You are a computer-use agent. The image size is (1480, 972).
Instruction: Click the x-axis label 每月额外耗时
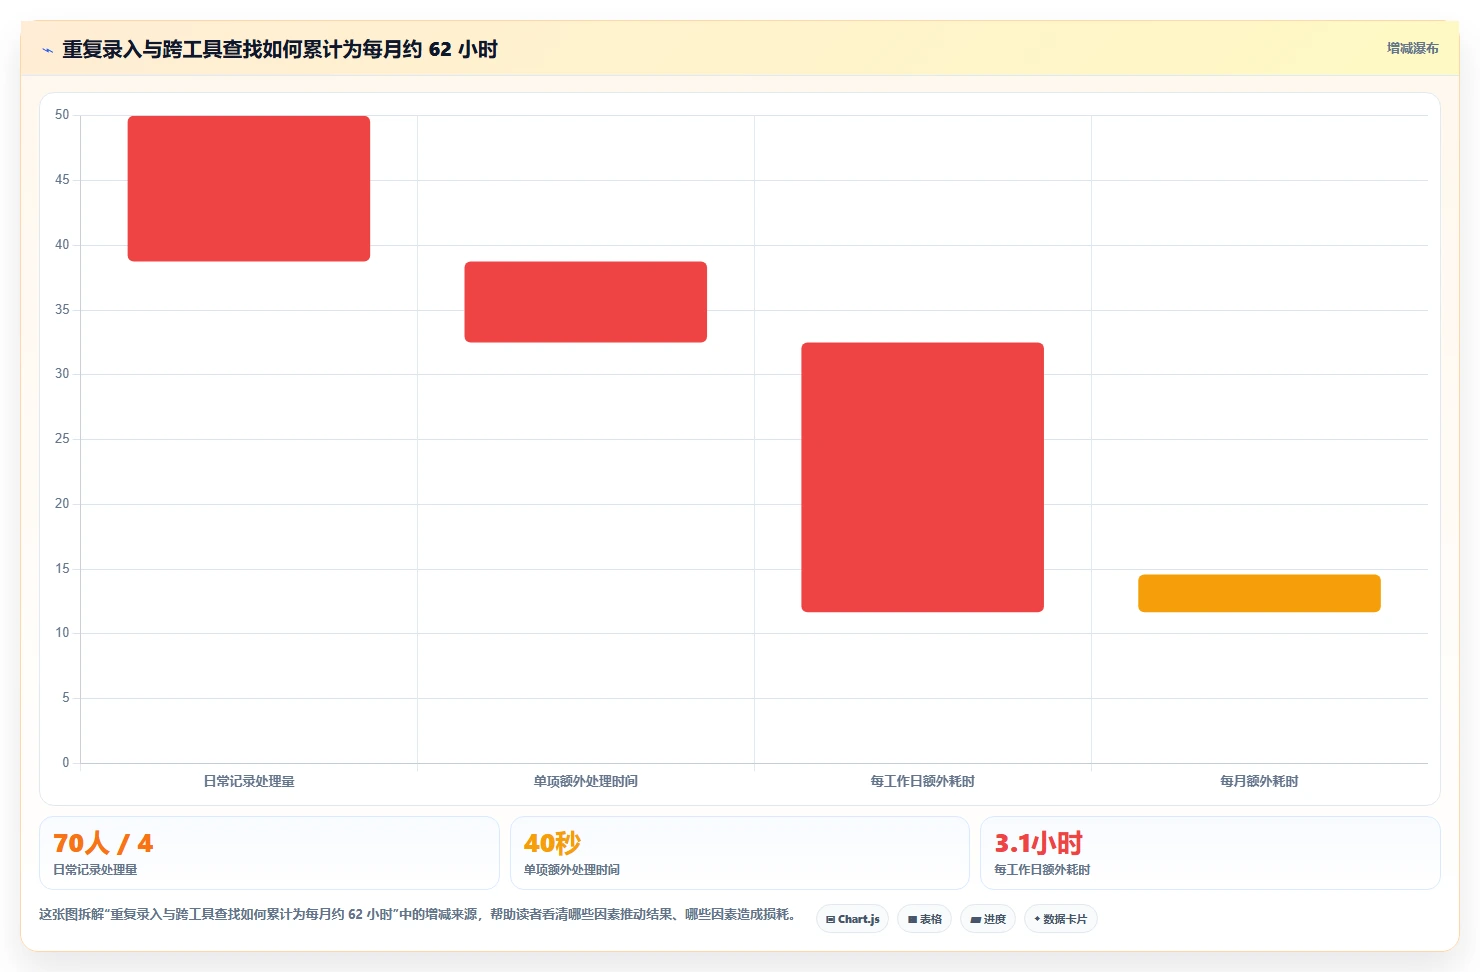point(1259,781)
